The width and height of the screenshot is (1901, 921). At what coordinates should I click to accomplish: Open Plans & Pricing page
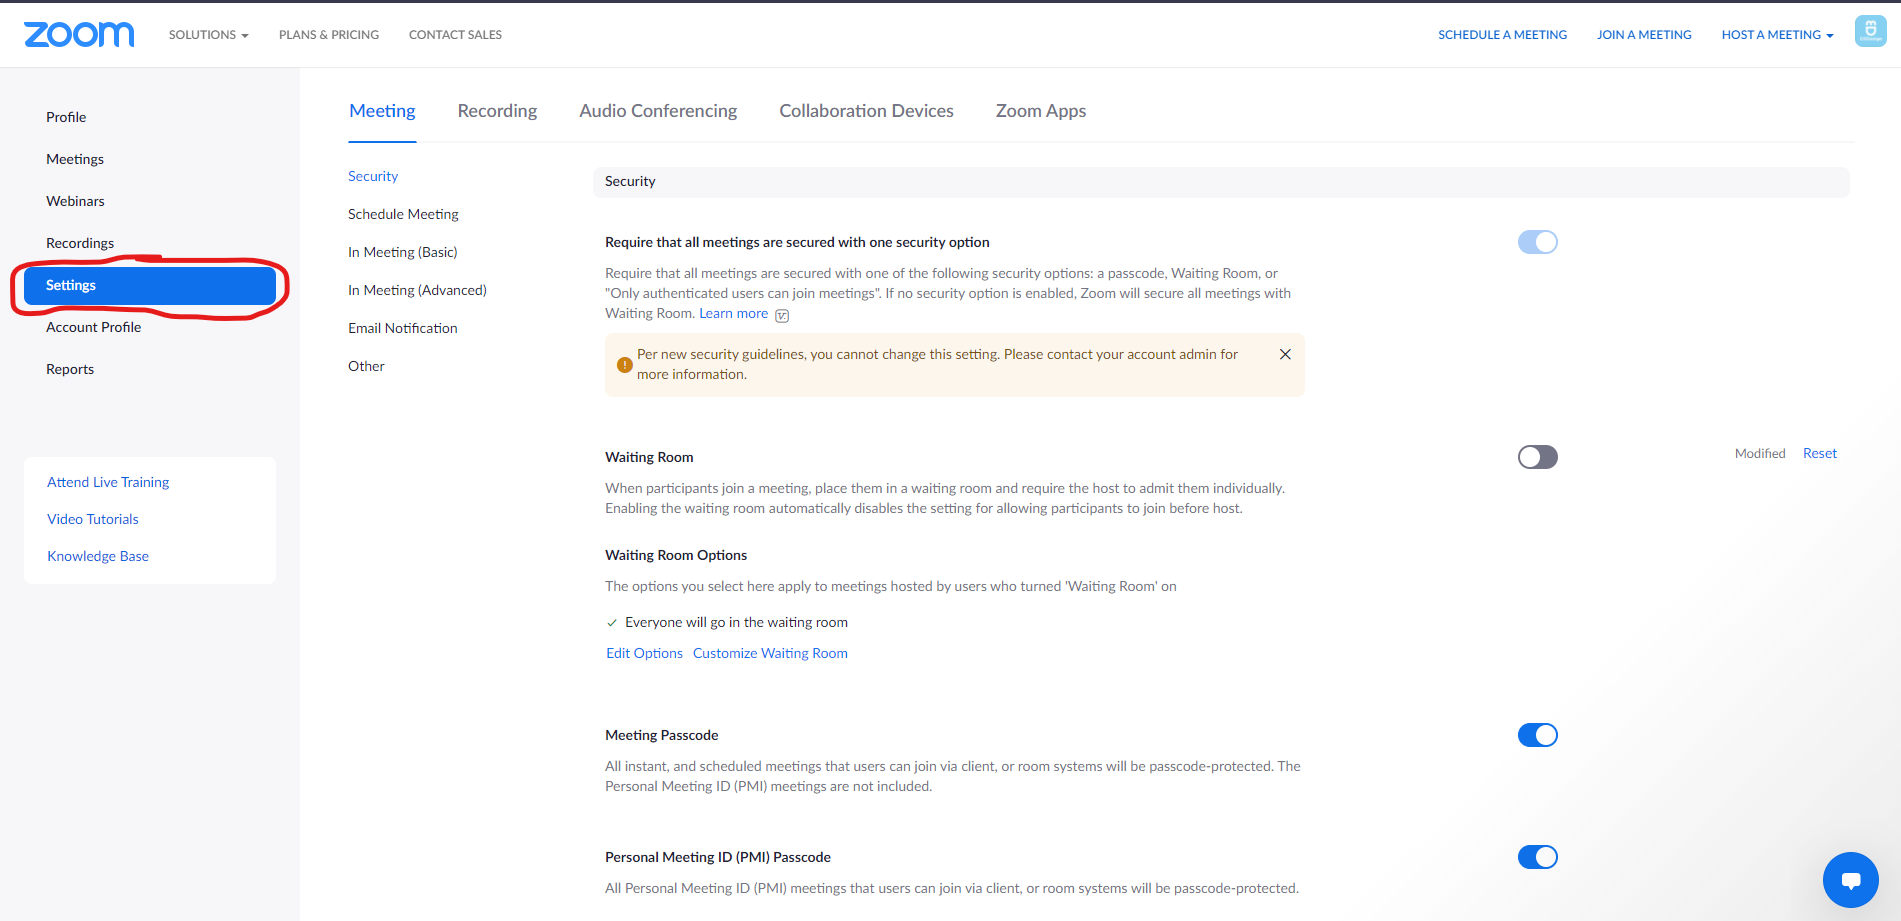(329, 34)
